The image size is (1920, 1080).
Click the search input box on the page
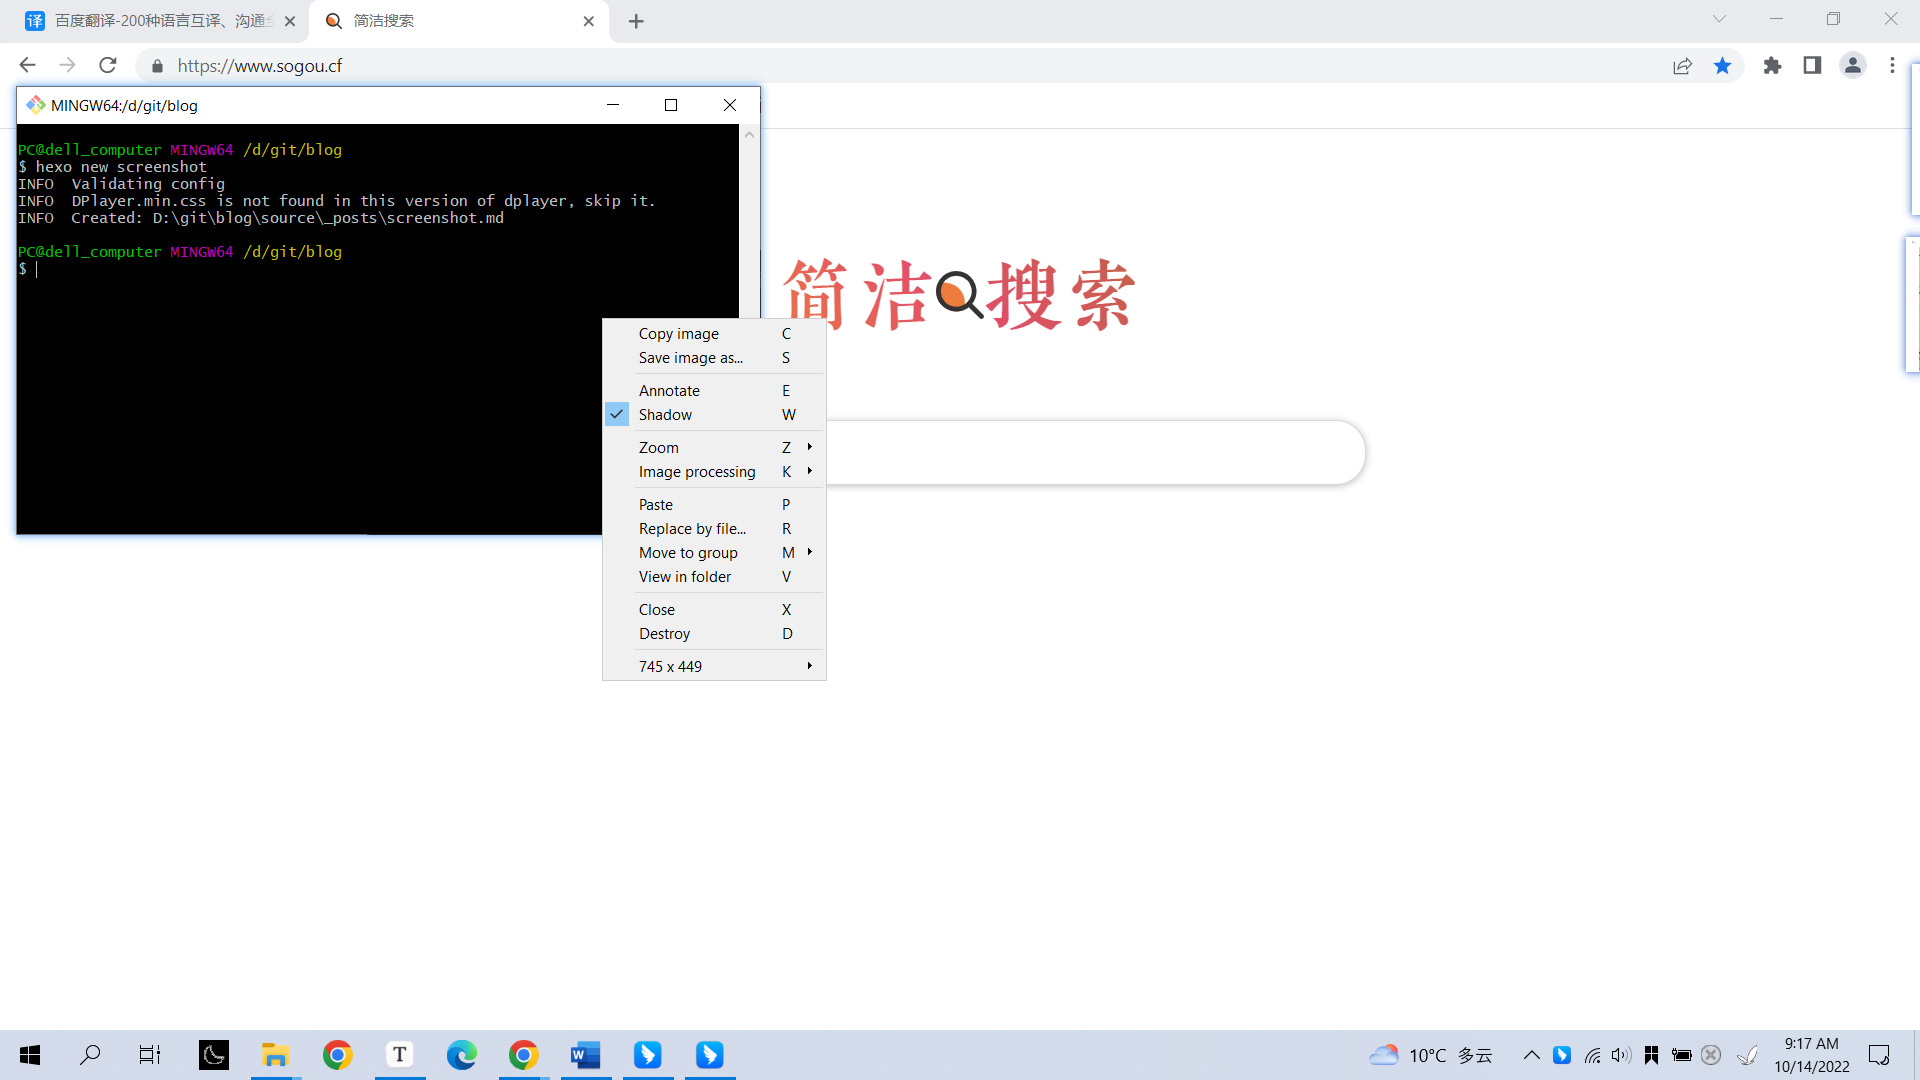[1090, 453]
